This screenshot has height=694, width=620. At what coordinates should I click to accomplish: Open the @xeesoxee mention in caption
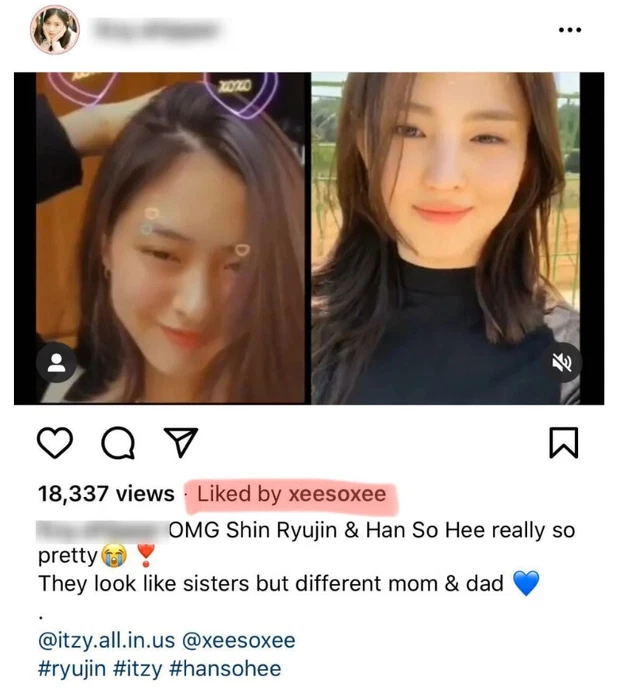239,640
